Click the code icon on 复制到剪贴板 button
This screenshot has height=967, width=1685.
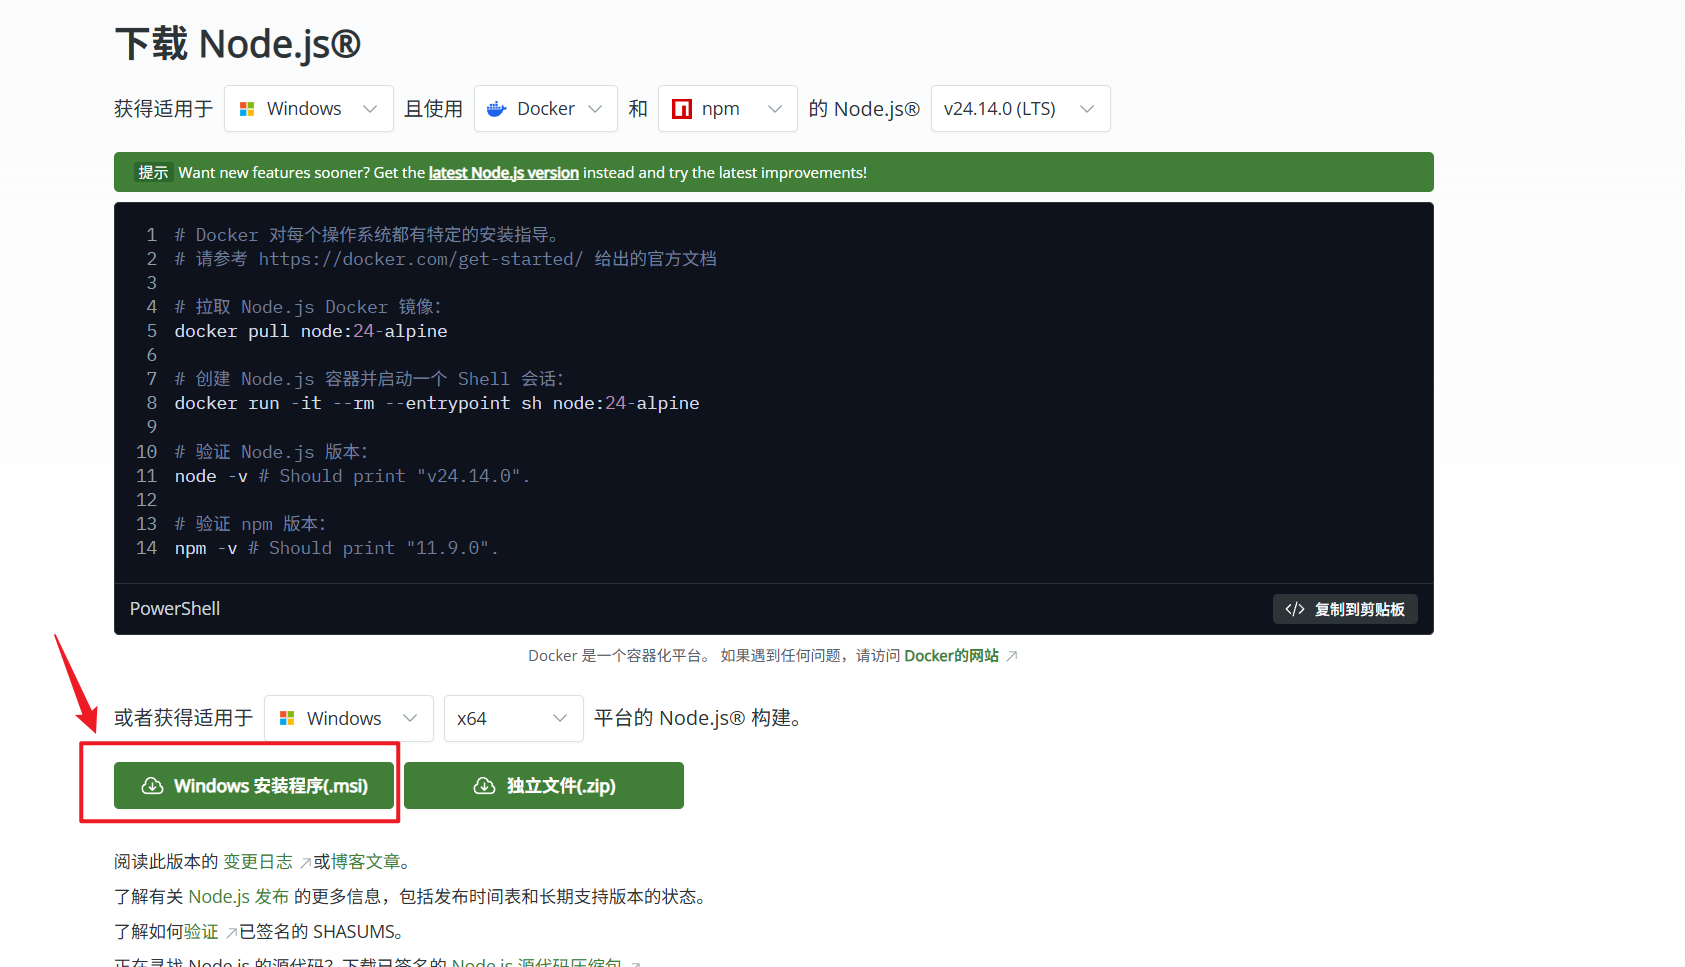[x=1294, y=609]
